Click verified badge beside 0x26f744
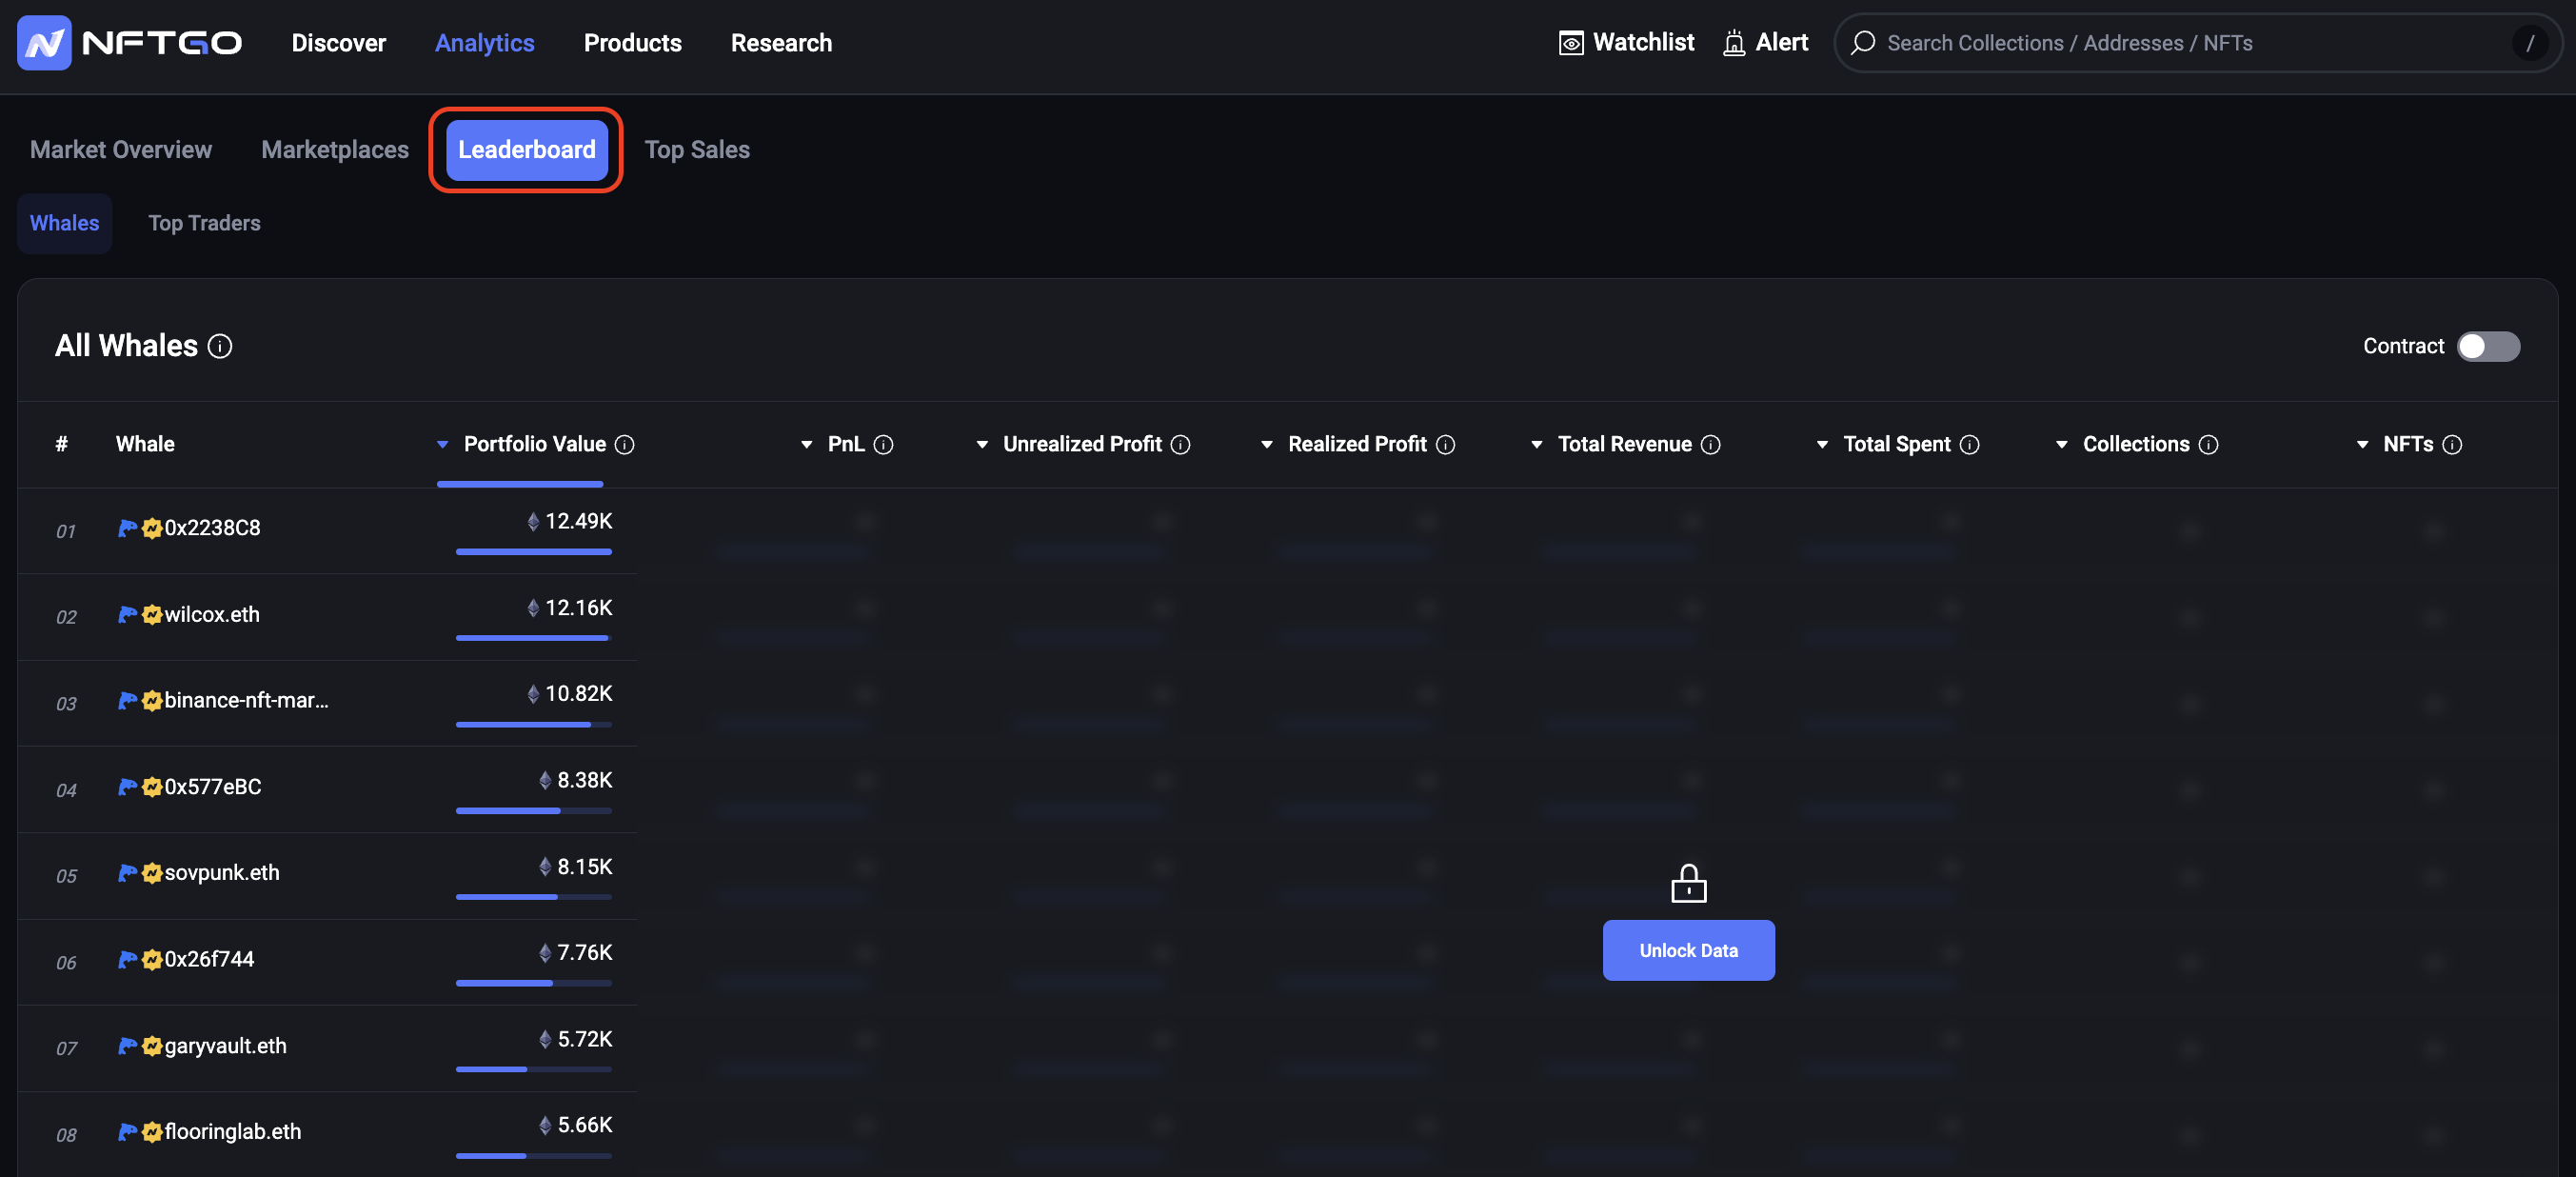Screen dimensions: 2576x1177 click(152, 960)
